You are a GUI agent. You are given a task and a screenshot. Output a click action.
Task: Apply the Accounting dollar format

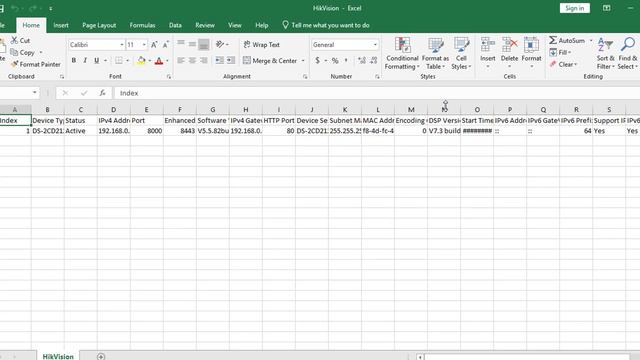pos(318,60)
